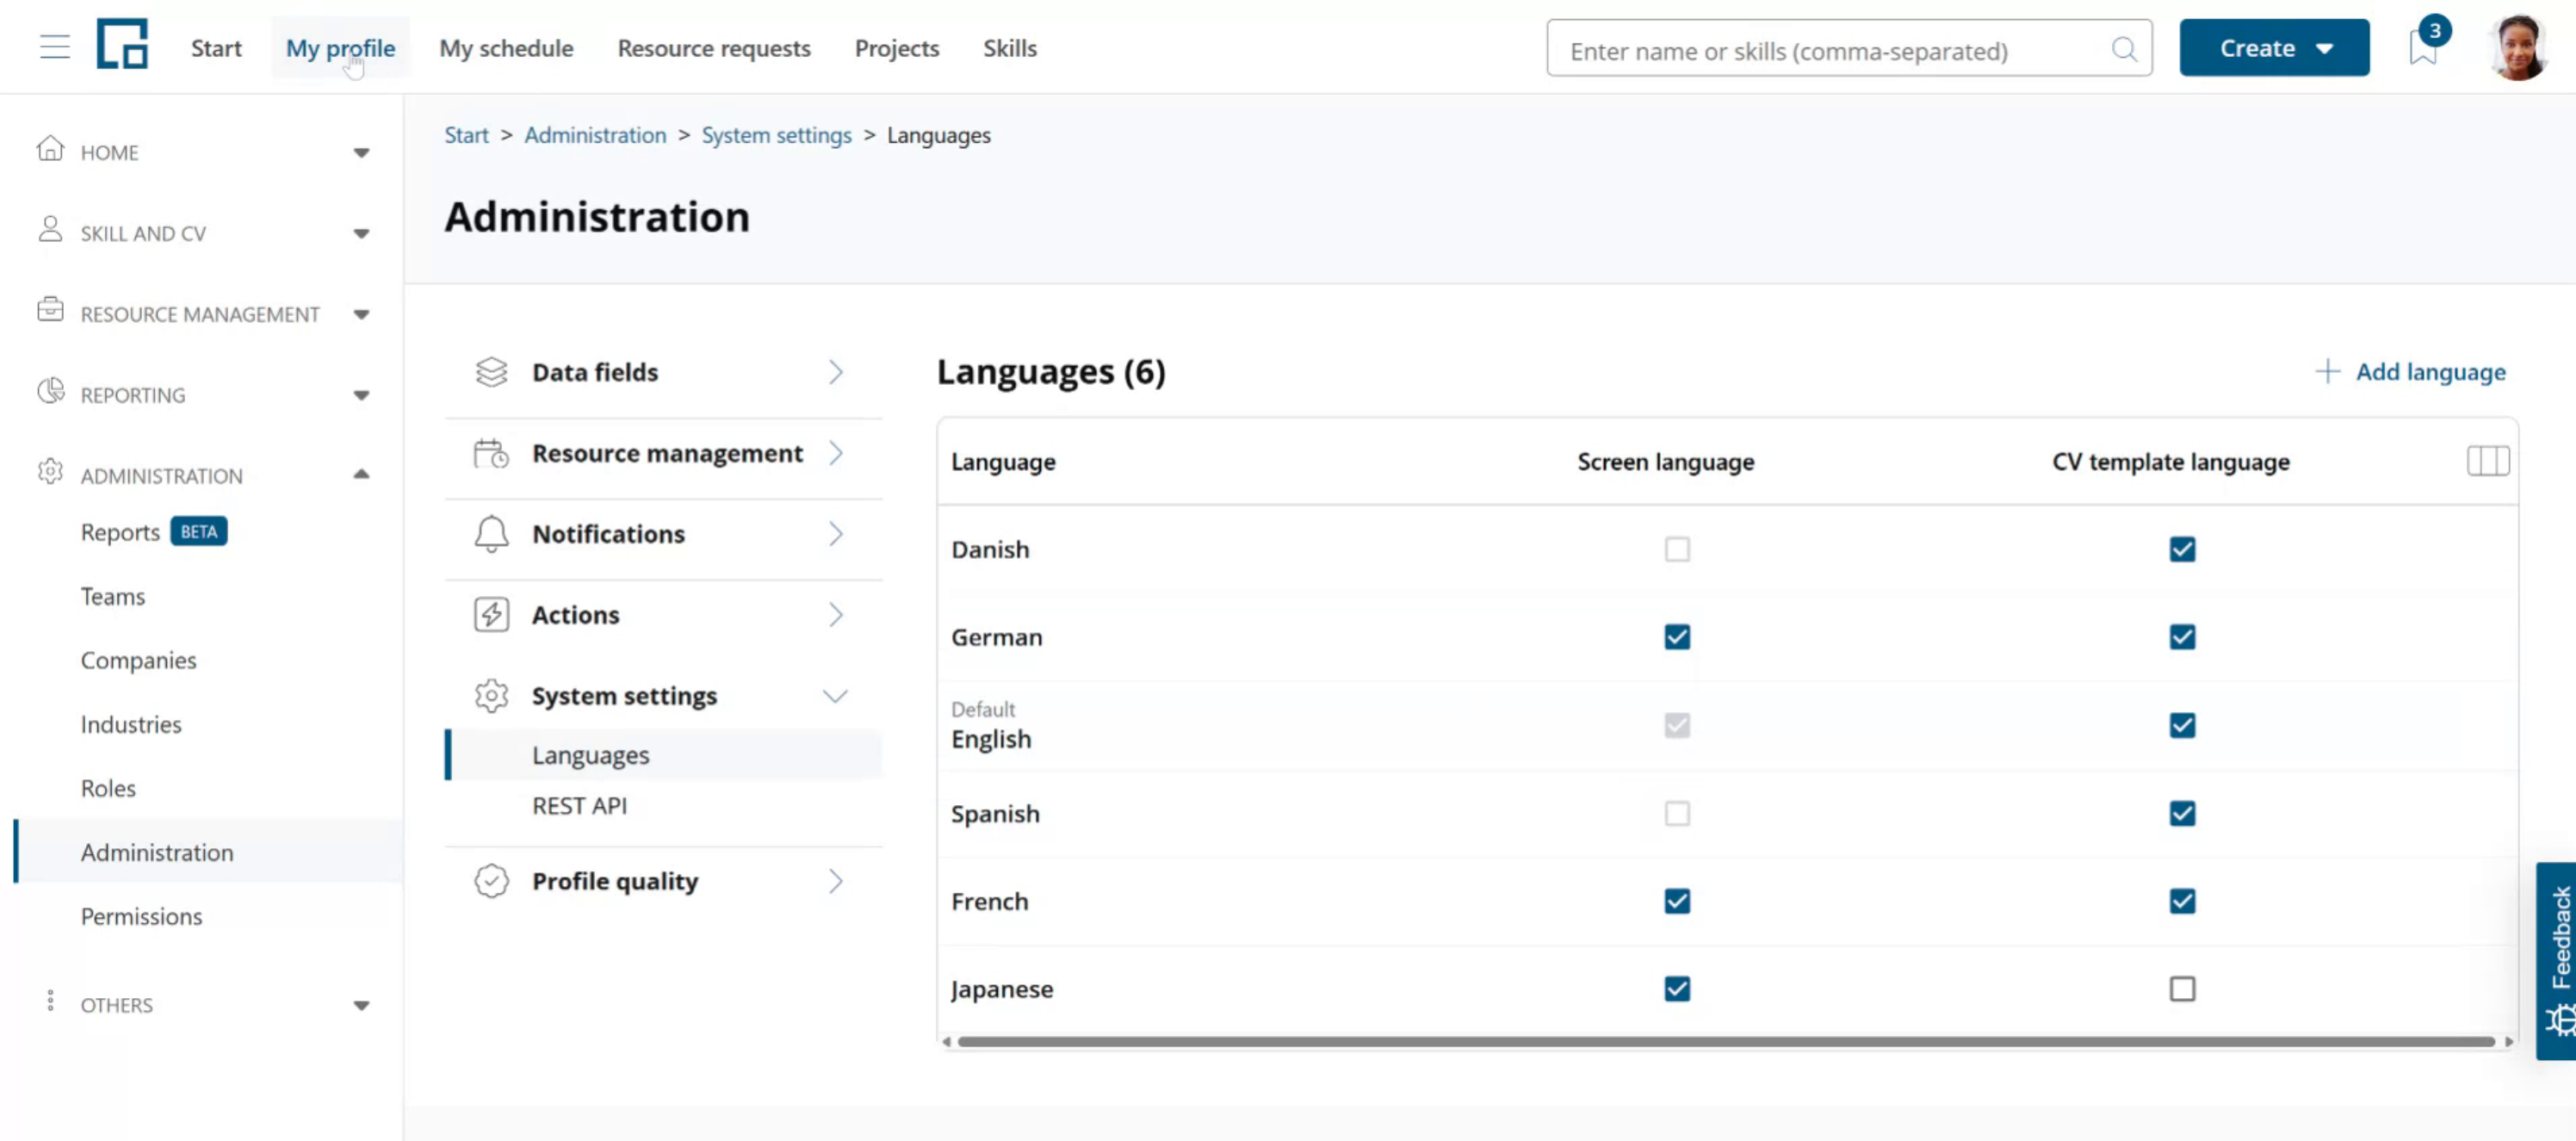Open Permissions in the sidebar

point(141,916)
